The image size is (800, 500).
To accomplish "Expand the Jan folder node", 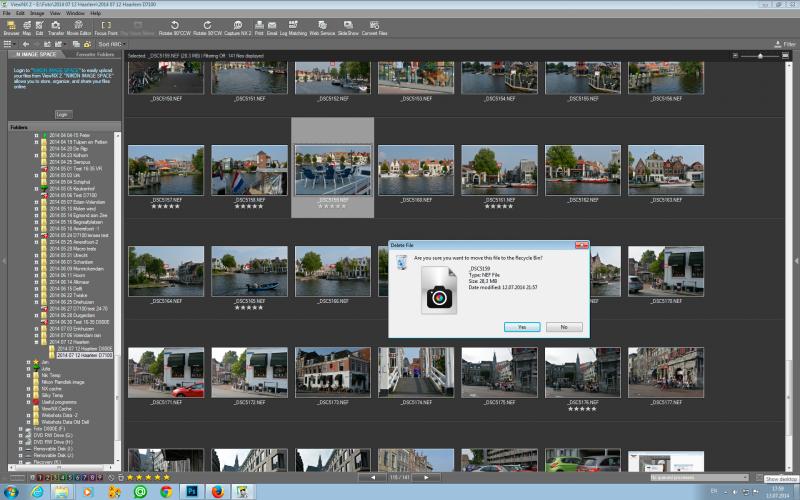I will 29,362.
